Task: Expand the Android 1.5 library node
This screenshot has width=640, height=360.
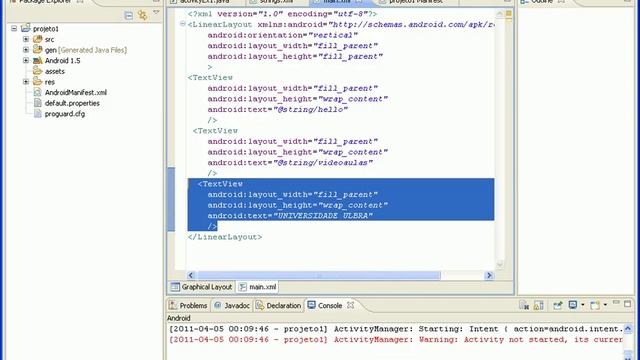Action: (26, 60)
